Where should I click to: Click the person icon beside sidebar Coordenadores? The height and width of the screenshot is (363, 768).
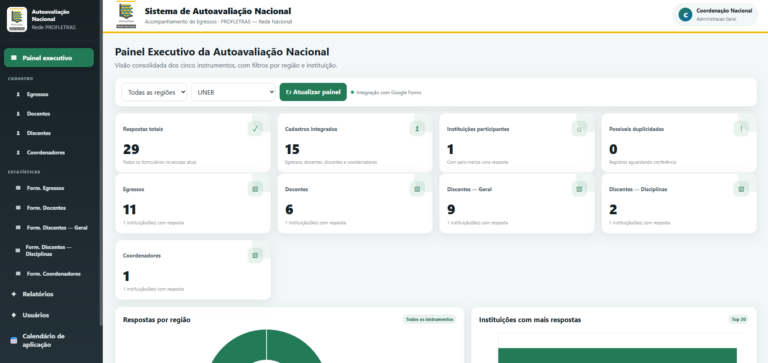pos(18,153)
